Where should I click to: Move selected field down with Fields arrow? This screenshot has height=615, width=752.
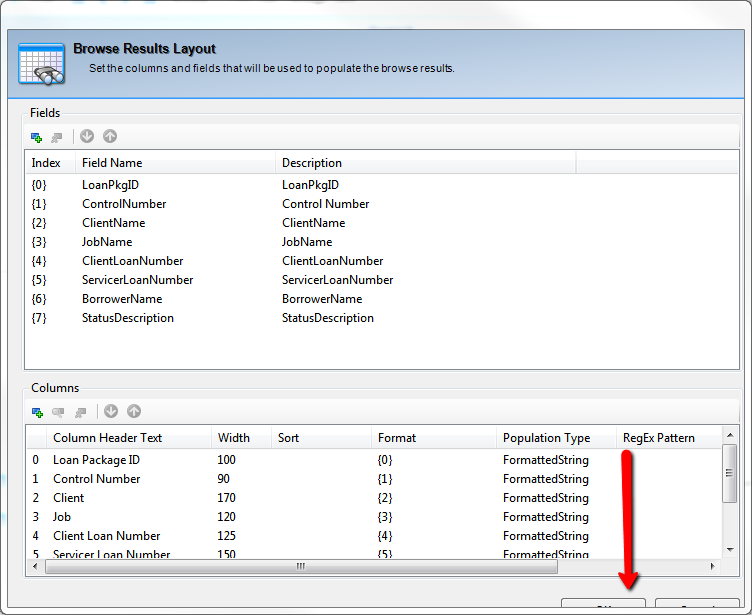pos(87,137)
